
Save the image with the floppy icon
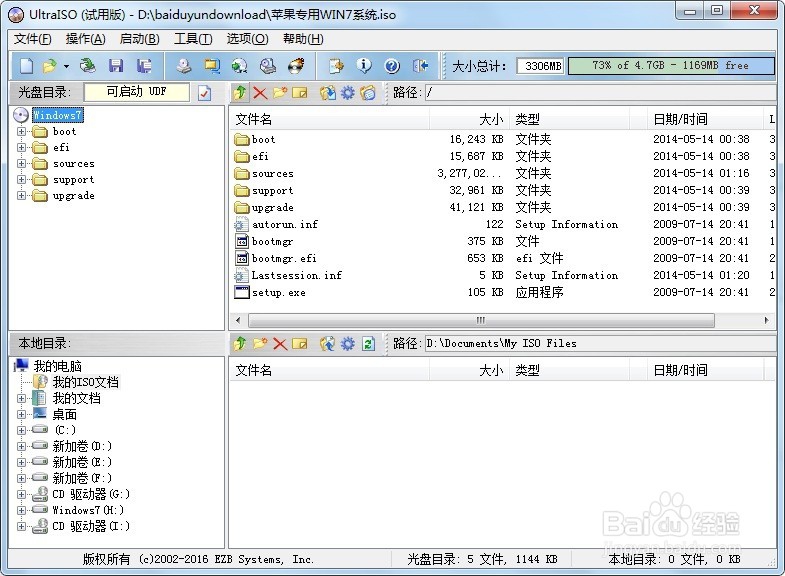[x=116, y=66]
